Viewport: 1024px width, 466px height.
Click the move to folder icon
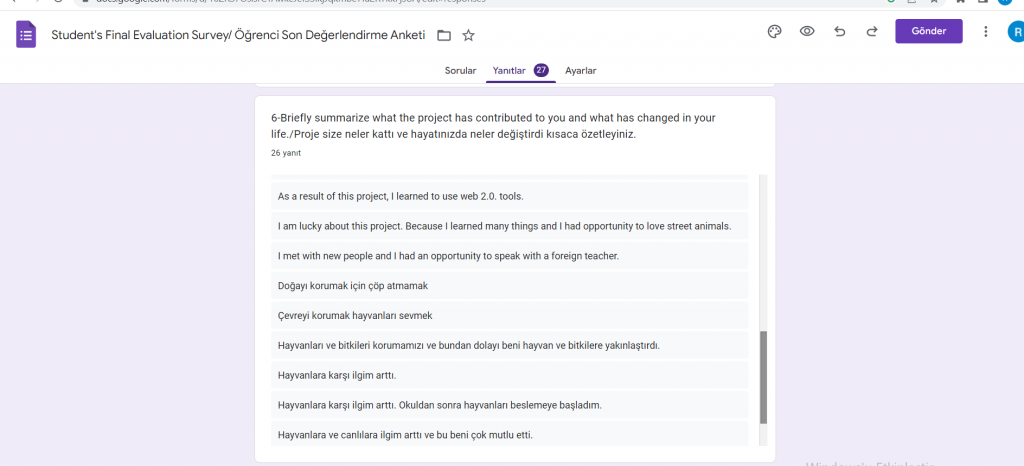point(444,36)
